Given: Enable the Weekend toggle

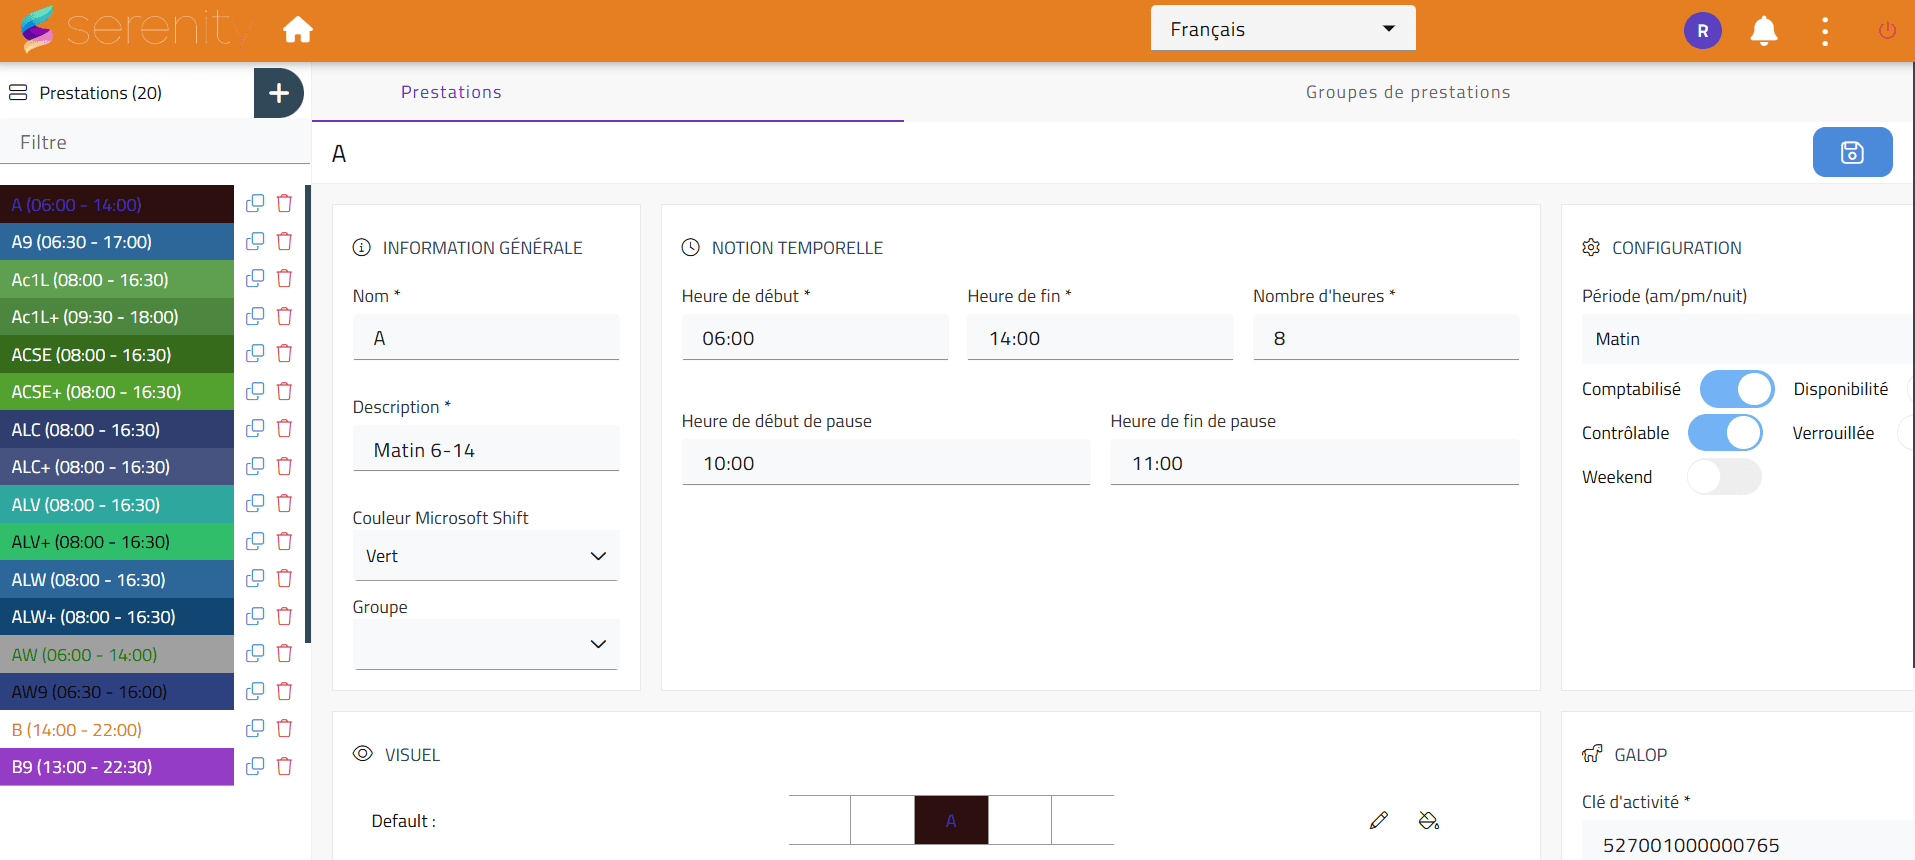Looking at the screenshot, I should point(1724,477).
